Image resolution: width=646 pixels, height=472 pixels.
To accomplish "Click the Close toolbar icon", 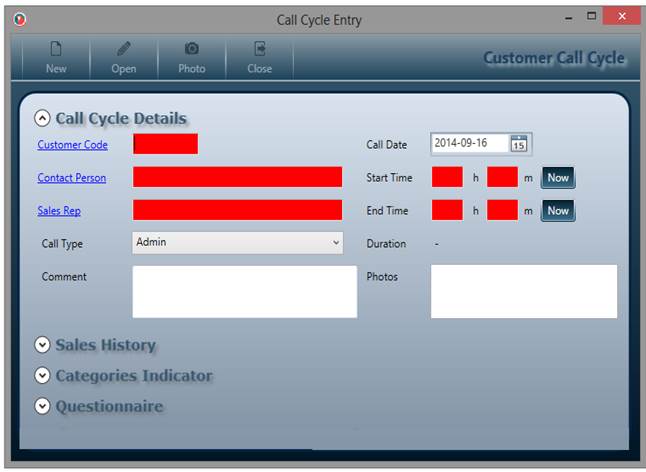I will pyautogui.click(x=259, y=49).
